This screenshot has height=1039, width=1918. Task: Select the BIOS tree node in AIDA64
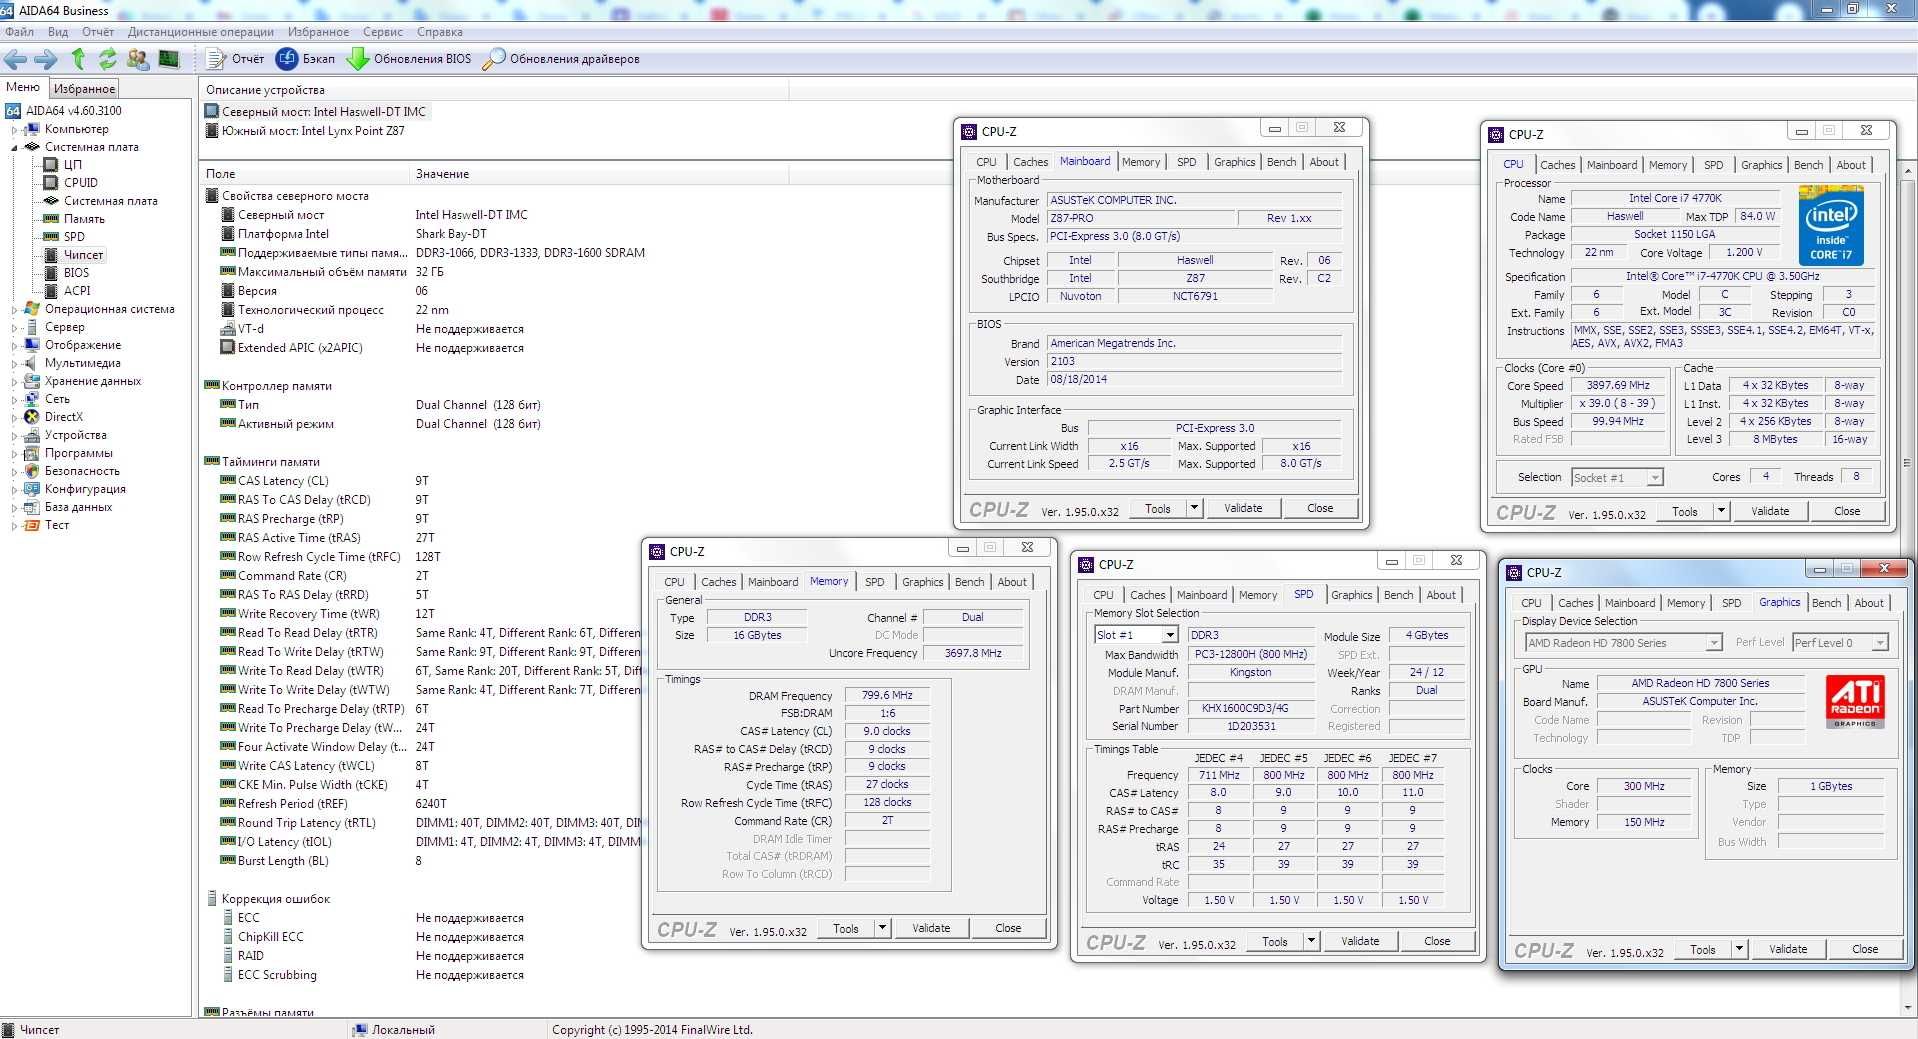(76, 273)
